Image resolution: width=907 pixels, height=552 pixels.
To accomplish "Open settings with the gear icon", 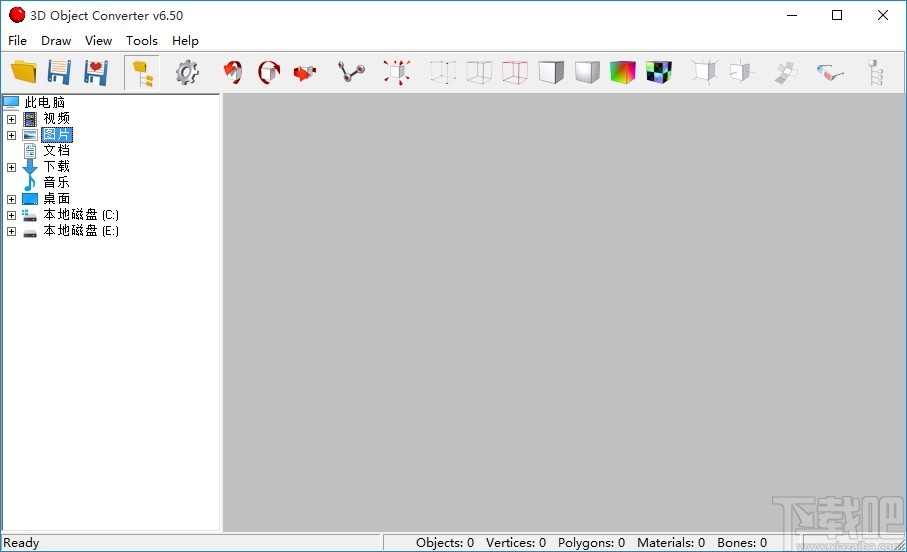I will click(x=187, y=72).
